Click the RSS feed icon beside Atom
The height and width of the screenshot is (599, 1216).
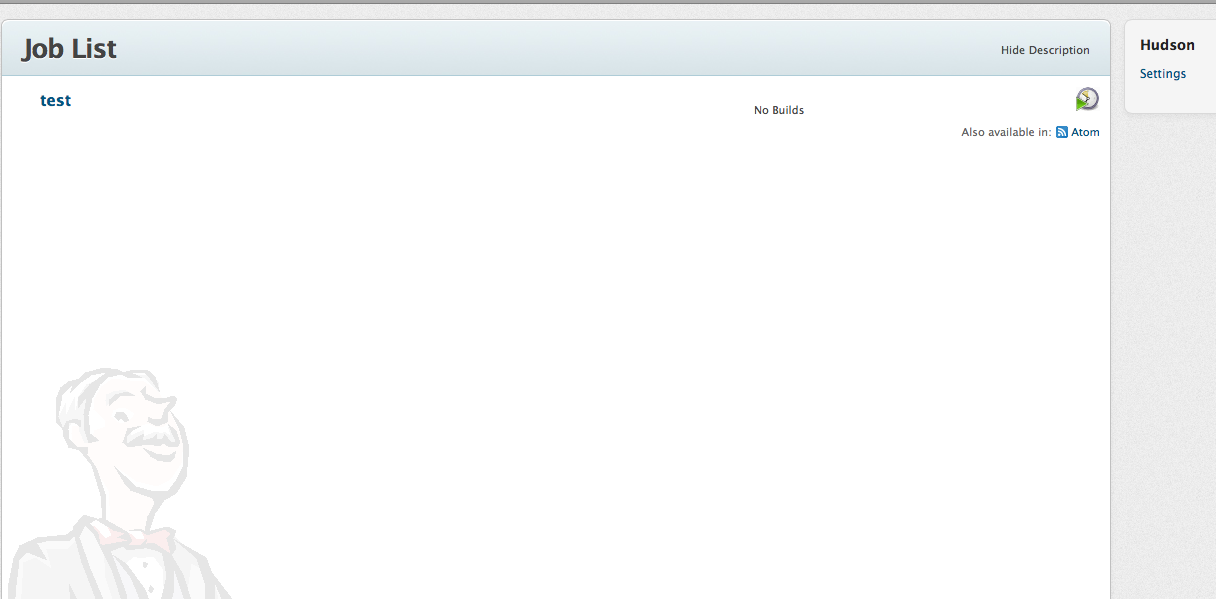[x=1062, y=132]
